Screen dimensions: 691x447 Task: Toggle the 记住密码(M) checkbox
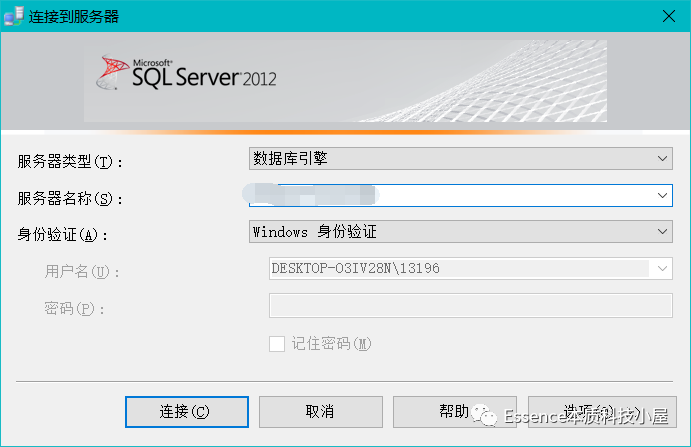pos(277,344)
